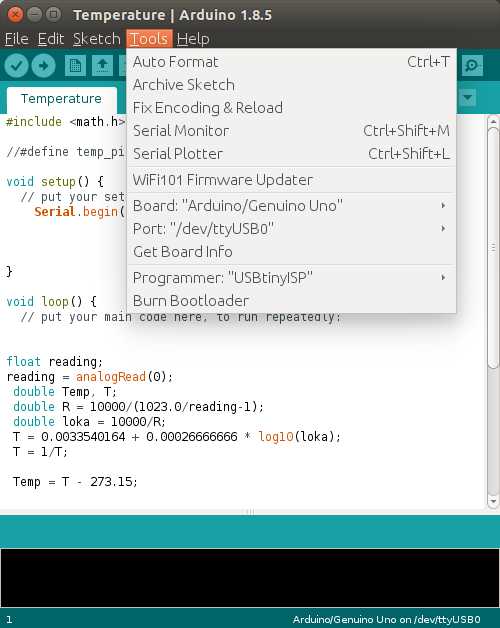Click status bar 'Arduino/Genuino Uno on /dev/ttyUSB0'
Screen dimensions: 500x628
pos(386,620)
